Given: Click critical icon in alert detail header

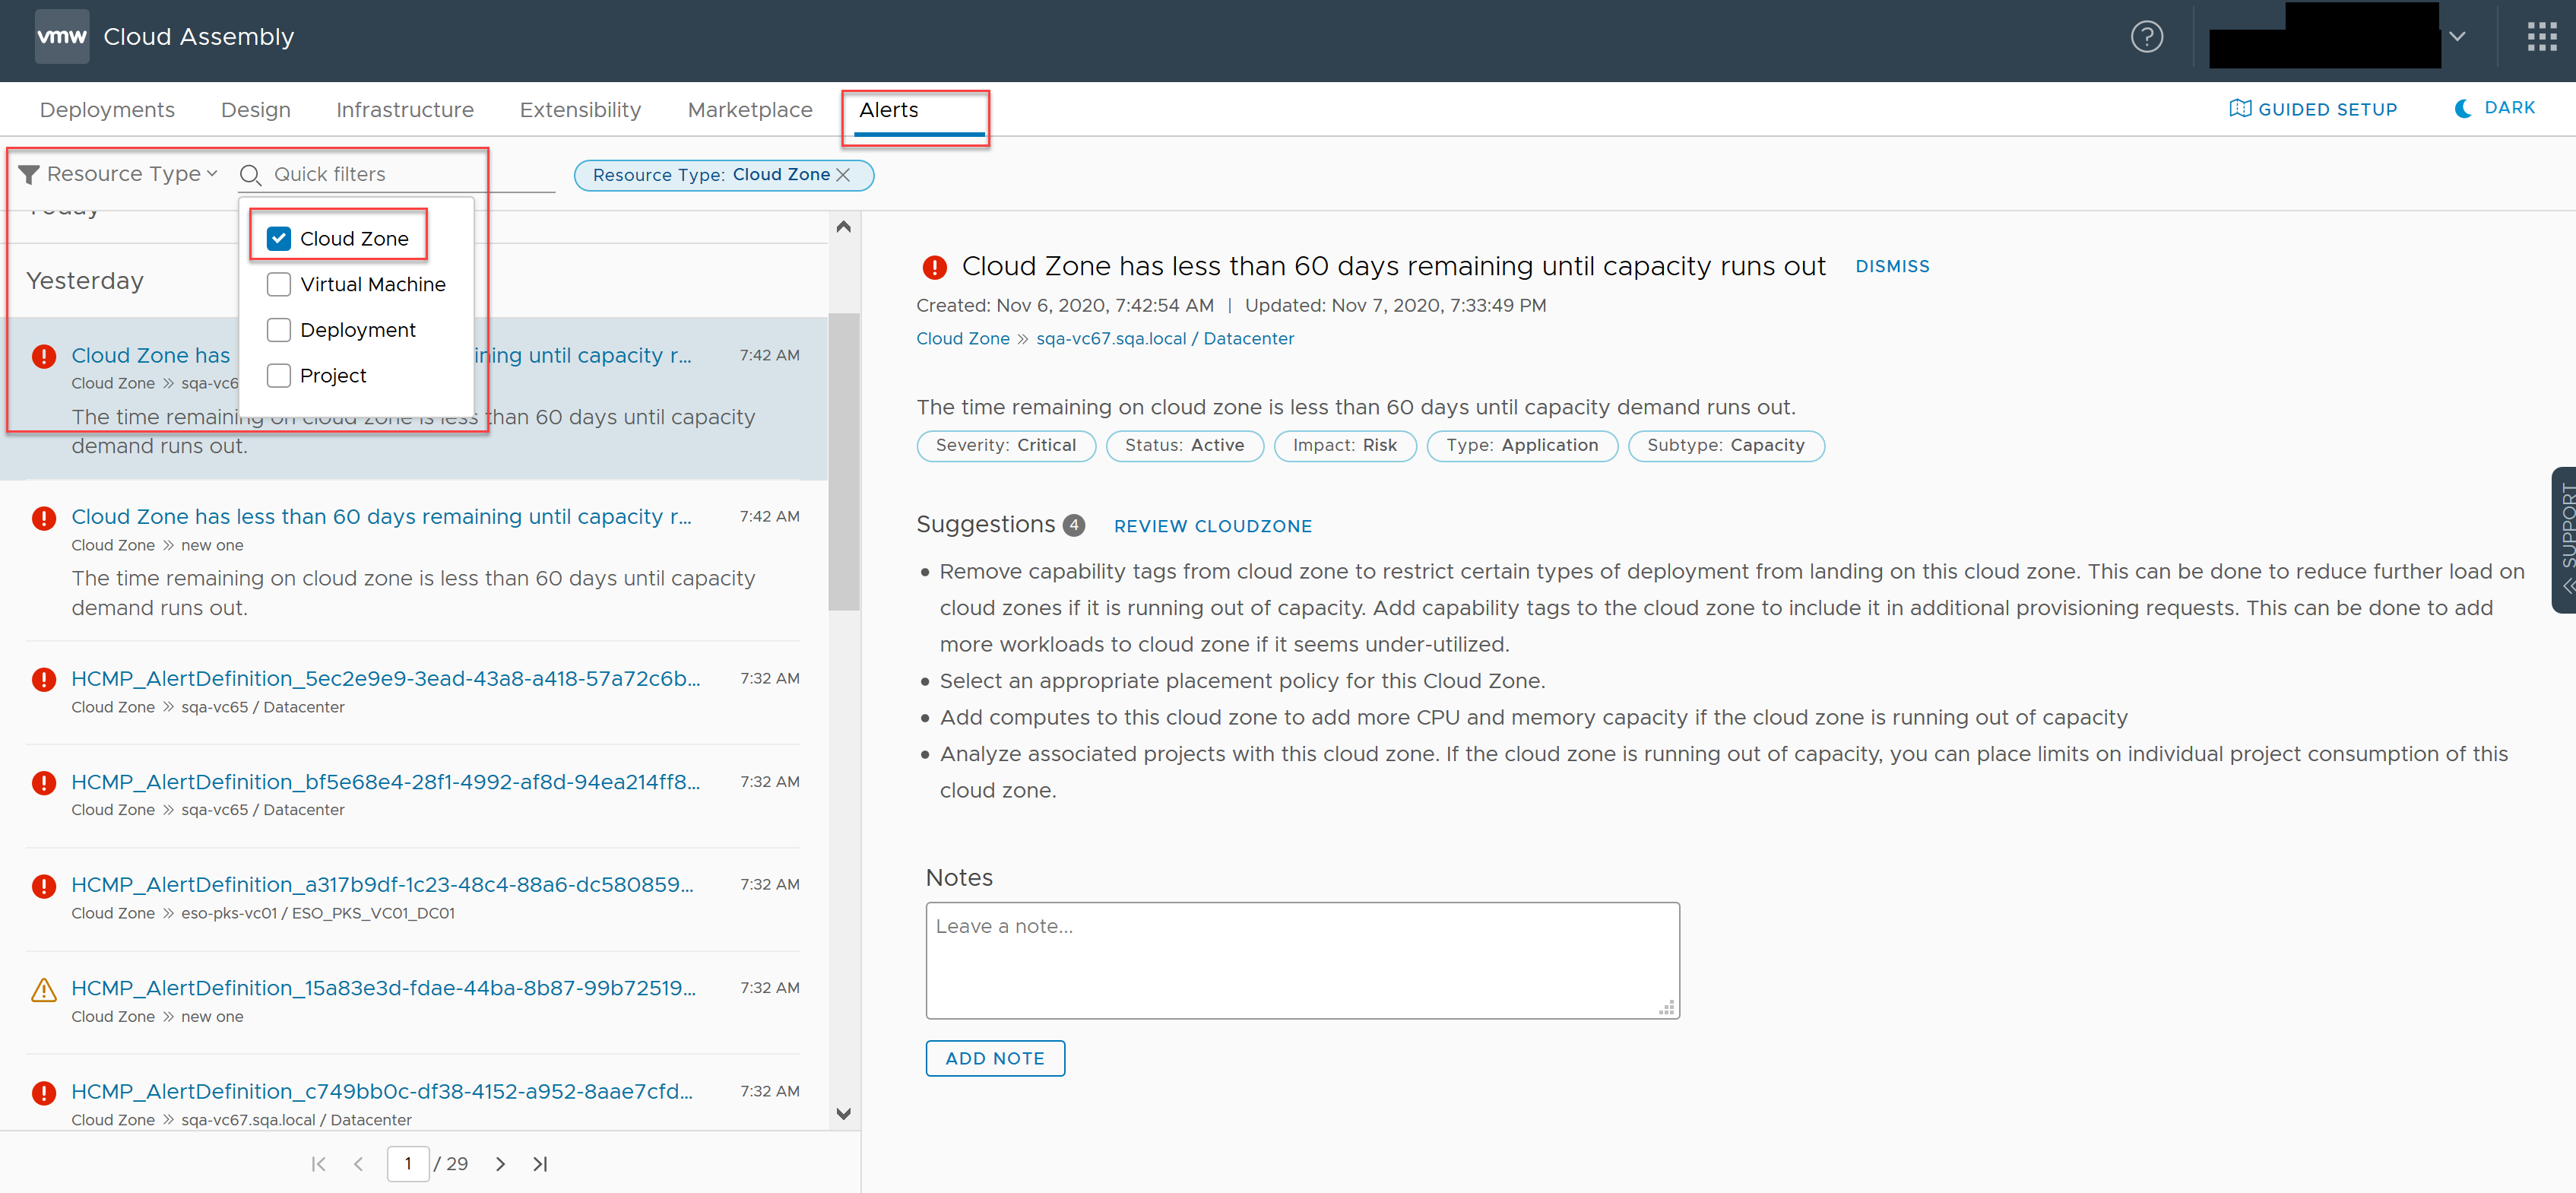Looking at the screenshot, I should (x=934, y=267).
